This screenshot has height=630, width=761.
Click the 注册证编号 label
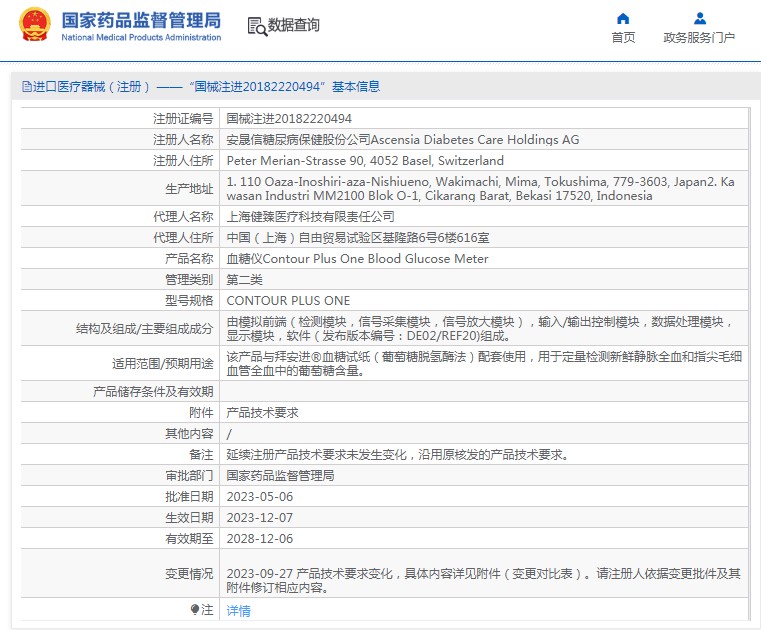click(x=183, y=118)
